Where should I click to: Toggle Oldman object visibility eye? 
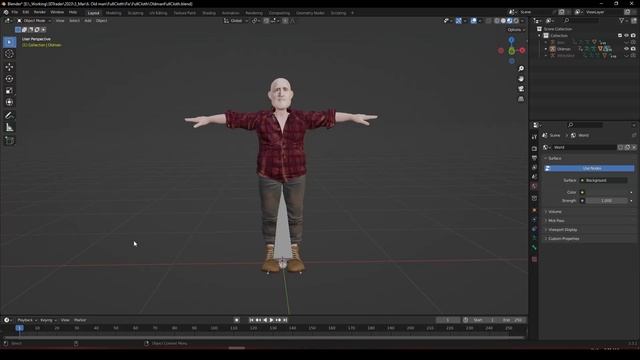pos(627,49)
